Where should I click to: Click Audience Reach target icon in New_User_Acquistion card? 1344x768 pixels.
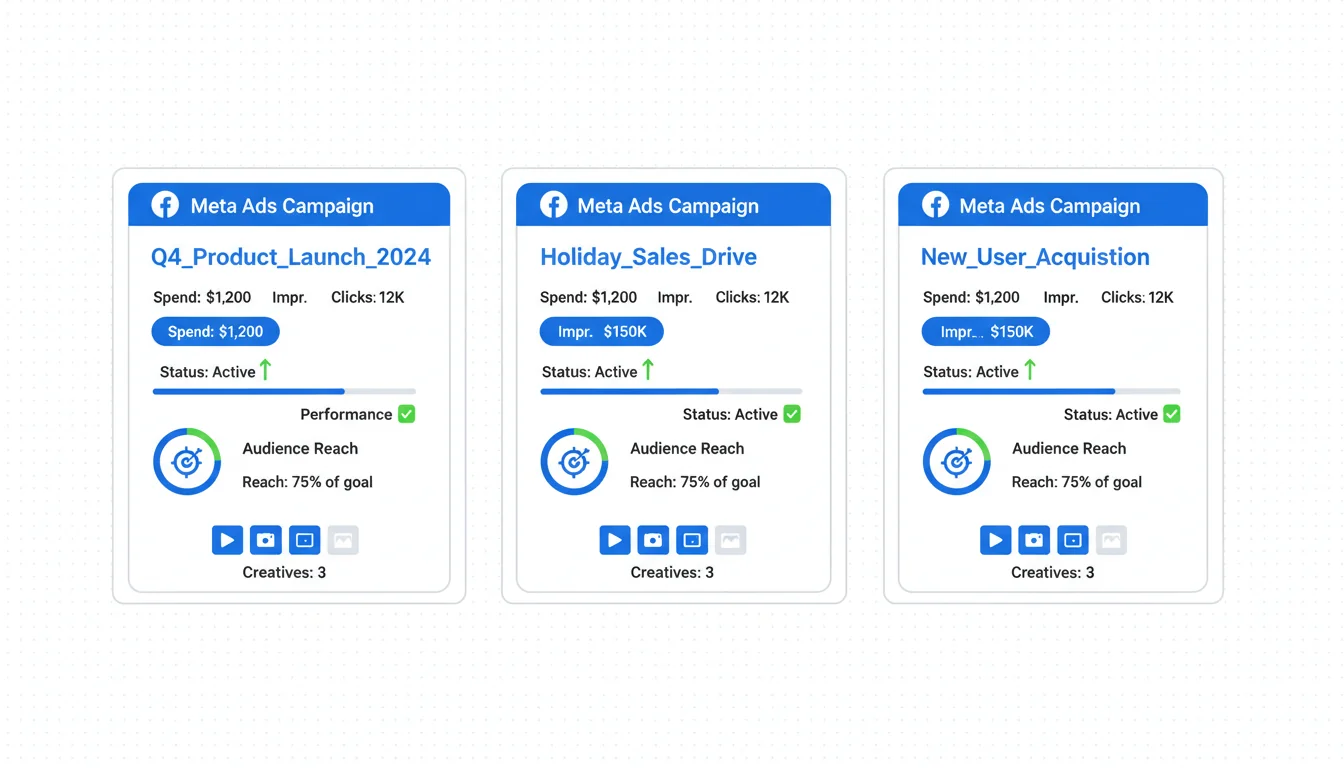point(956,462)
